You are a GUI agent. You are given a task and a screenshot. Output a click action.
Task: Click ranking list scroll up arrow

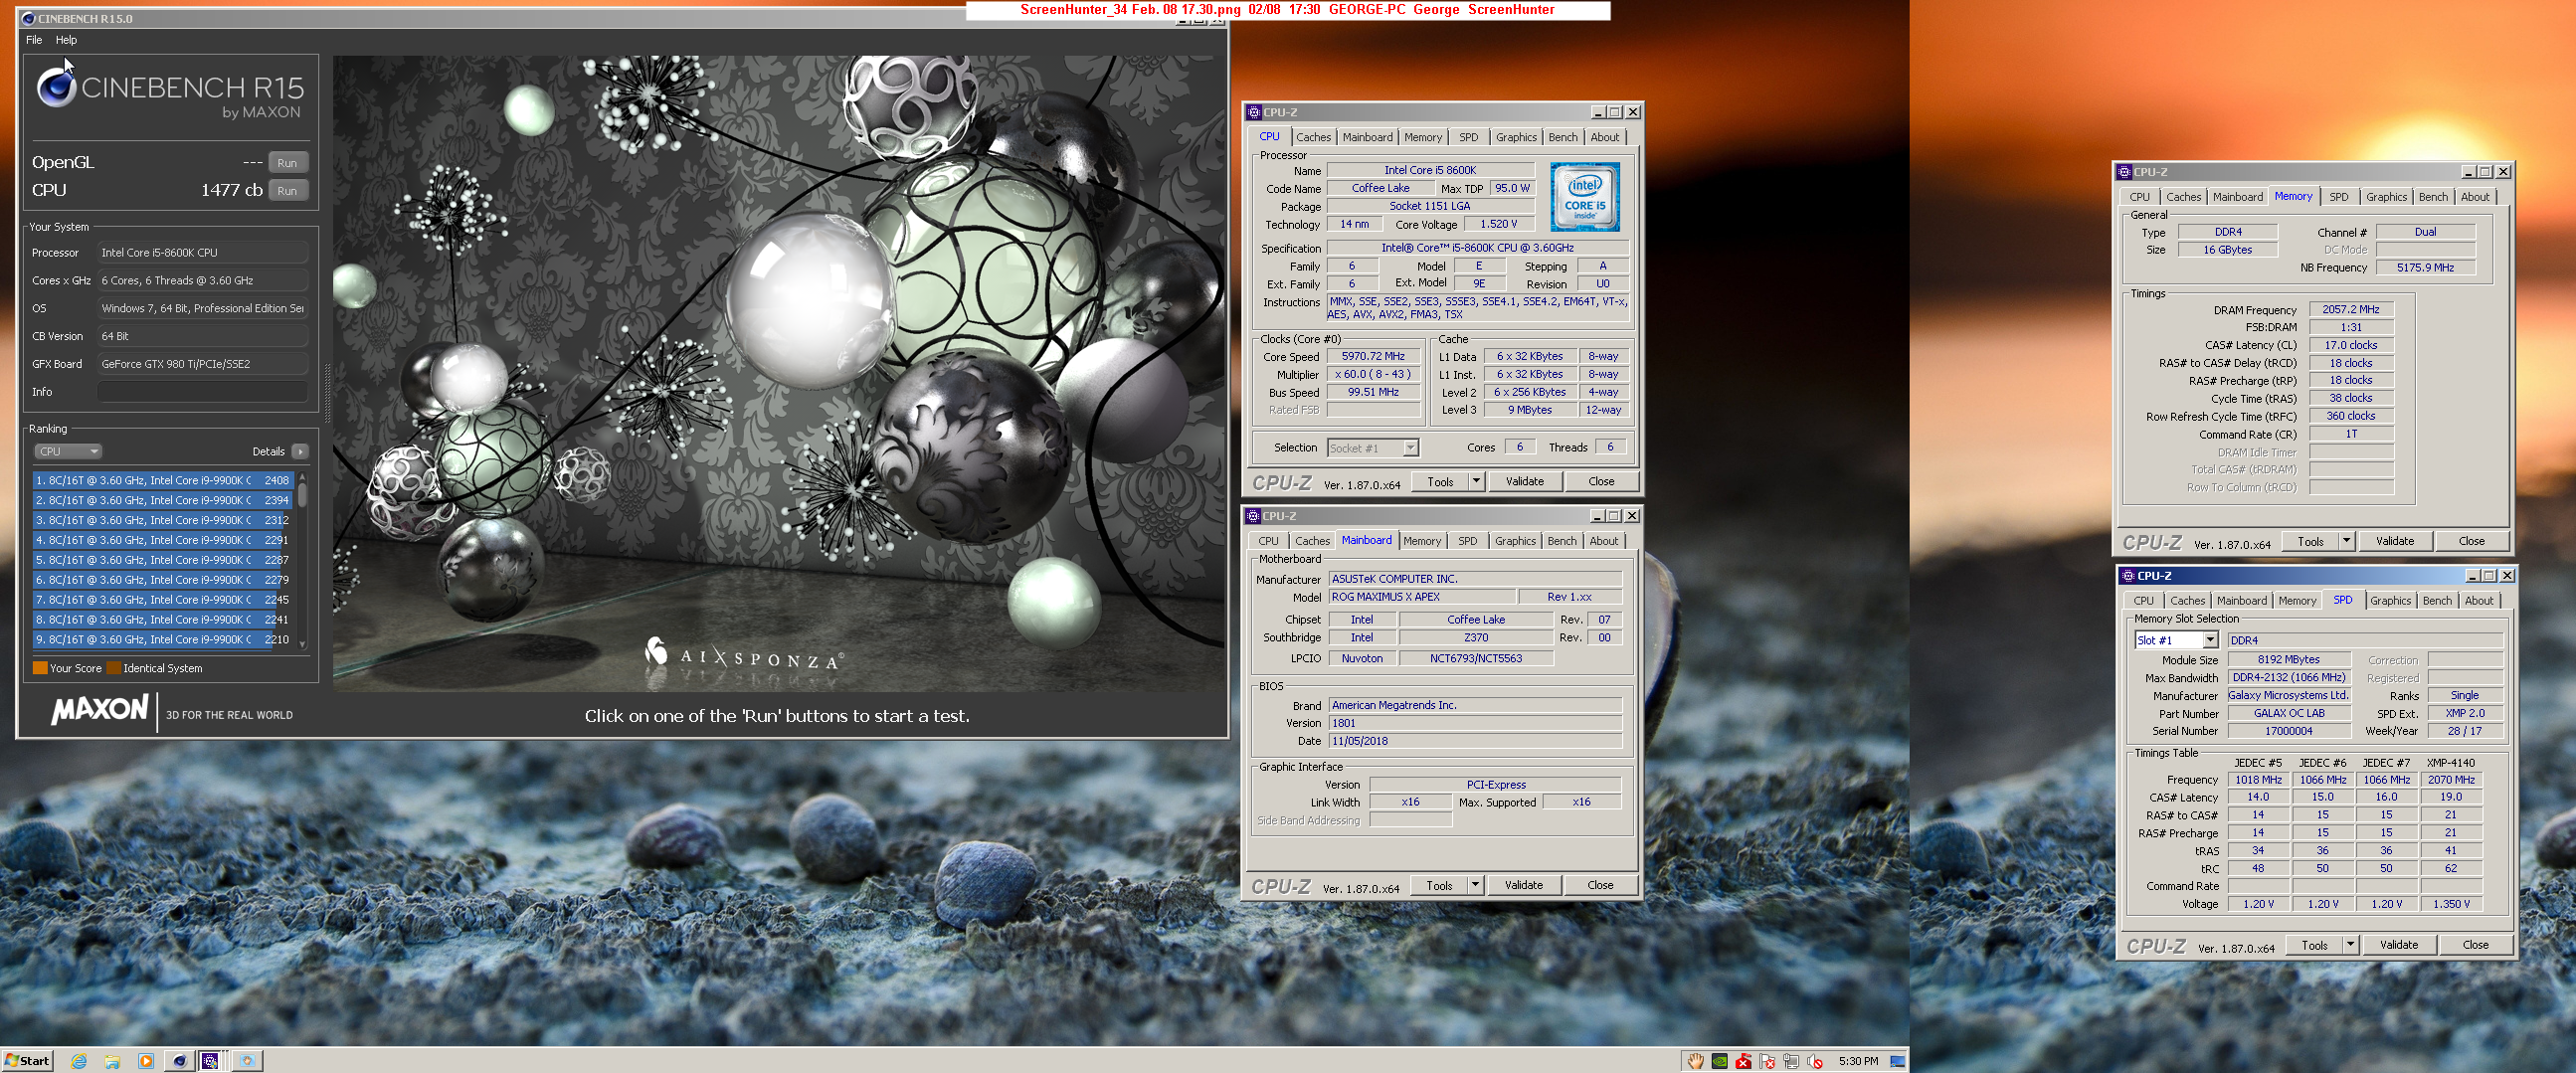click(302, 476)
